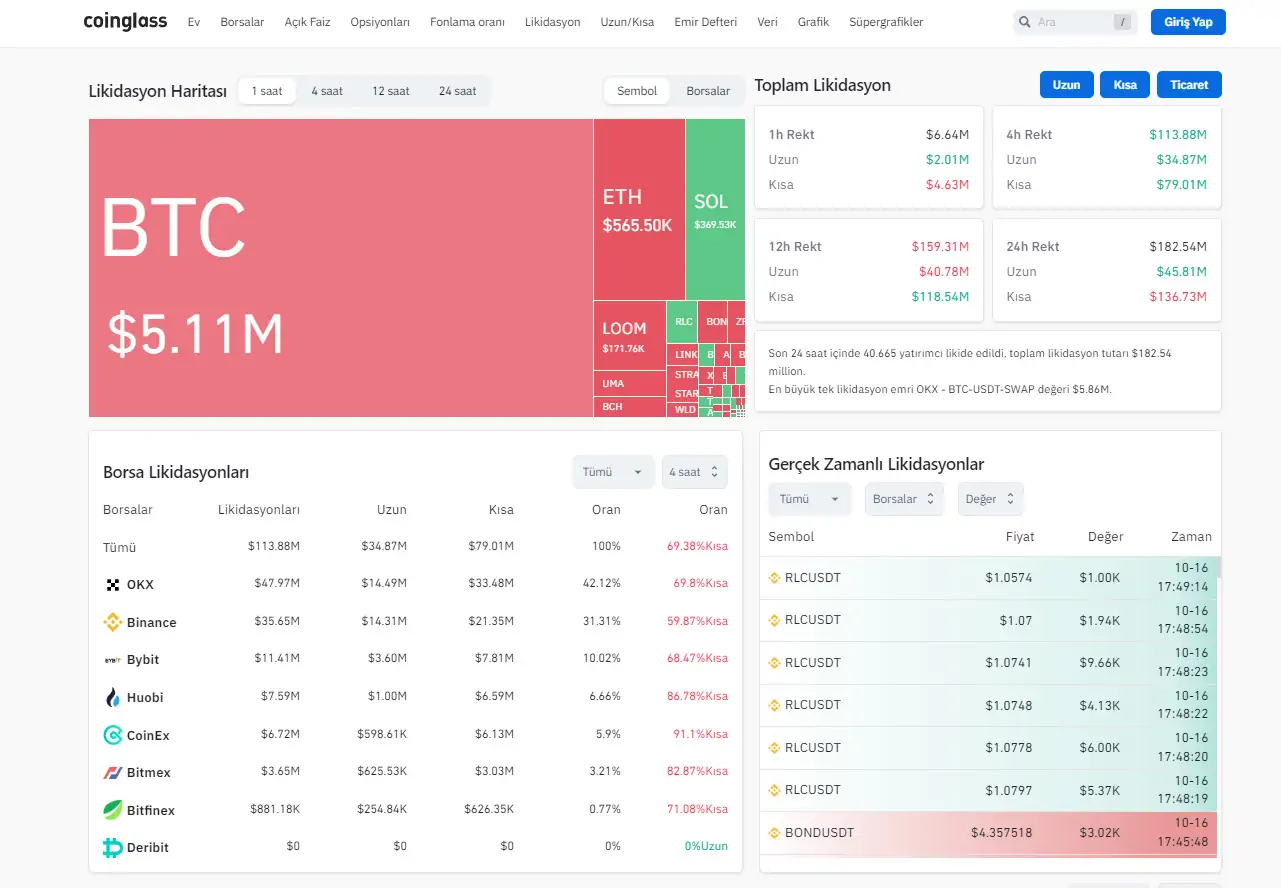Open the Opsiyonları menu
Image resolution: width=1281 pixels, height=888 pixels.
tap(380, 22)
